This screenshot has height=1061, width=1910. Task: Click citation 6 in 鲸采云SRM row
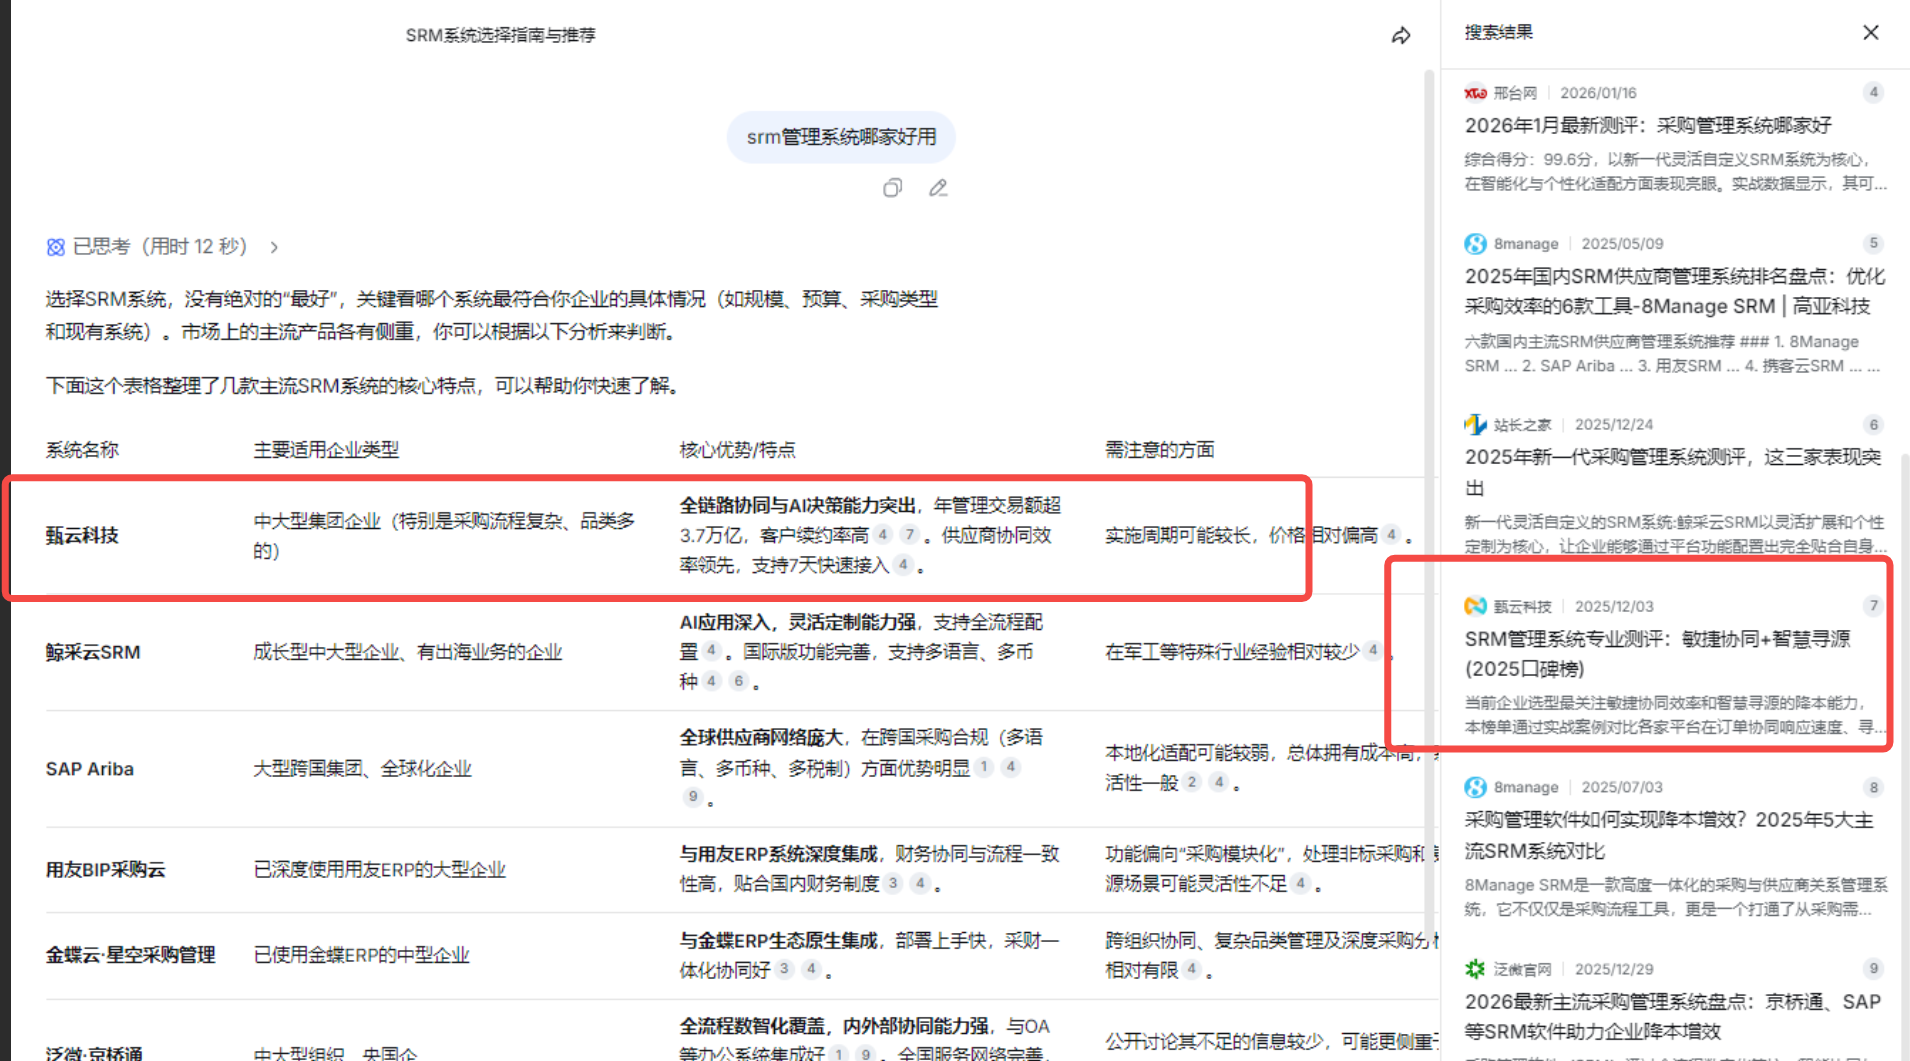click(x=738, y=681)
